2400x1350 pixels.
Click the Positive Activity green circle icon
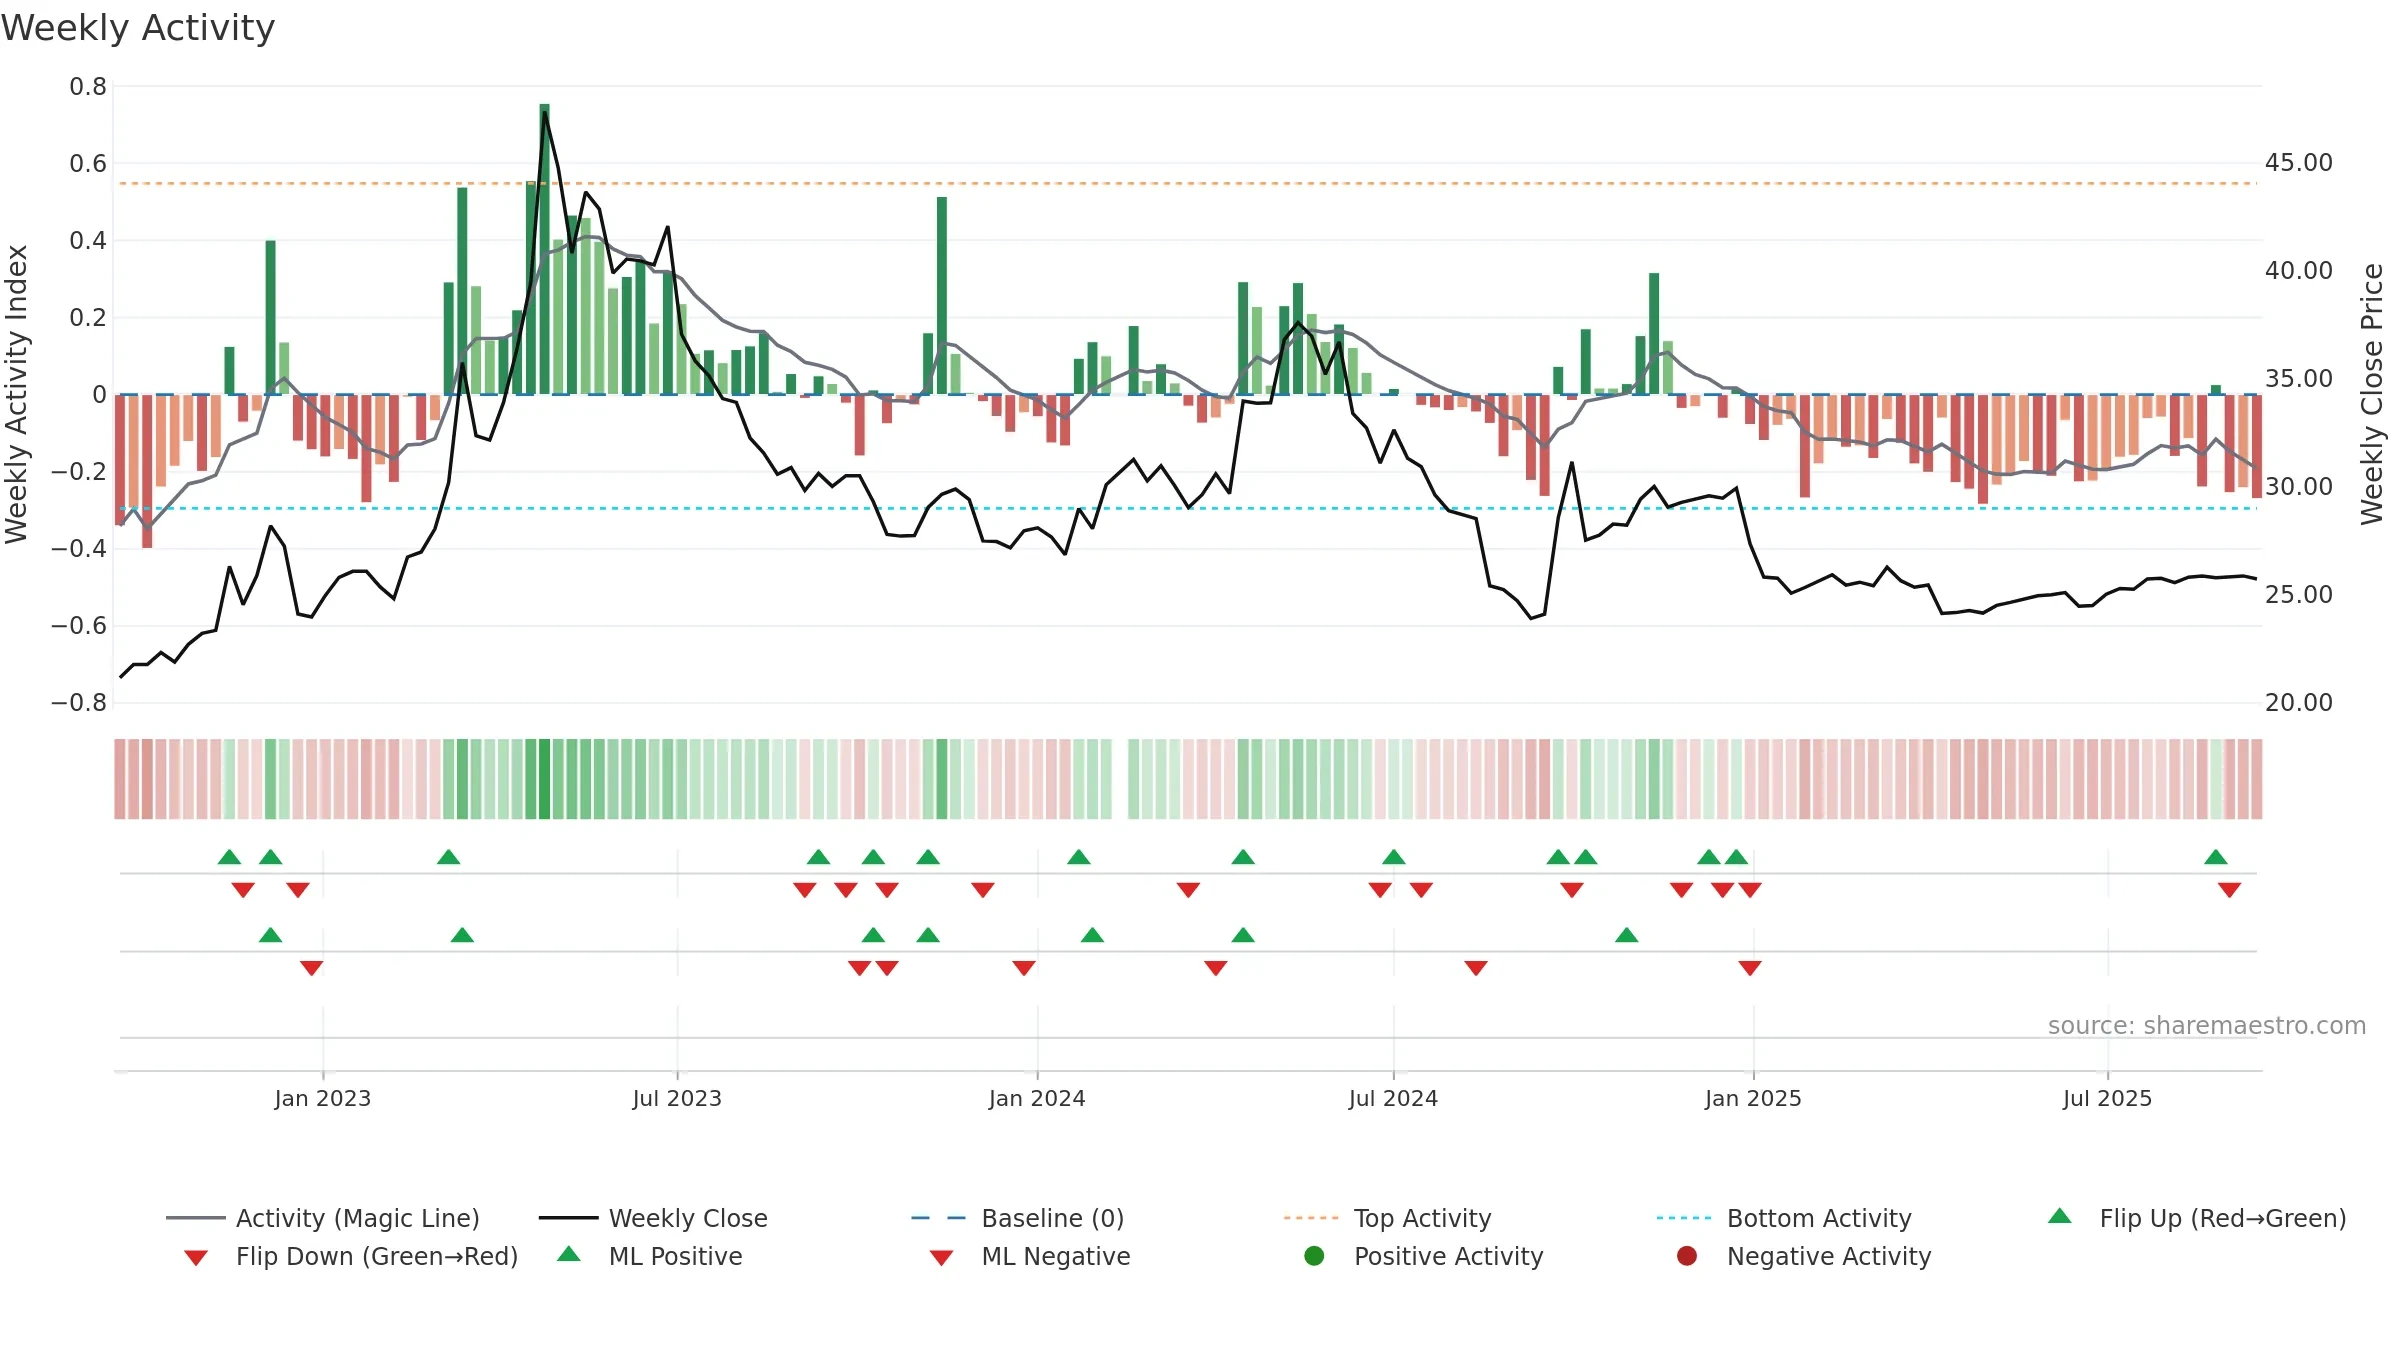point(1315,1256)
